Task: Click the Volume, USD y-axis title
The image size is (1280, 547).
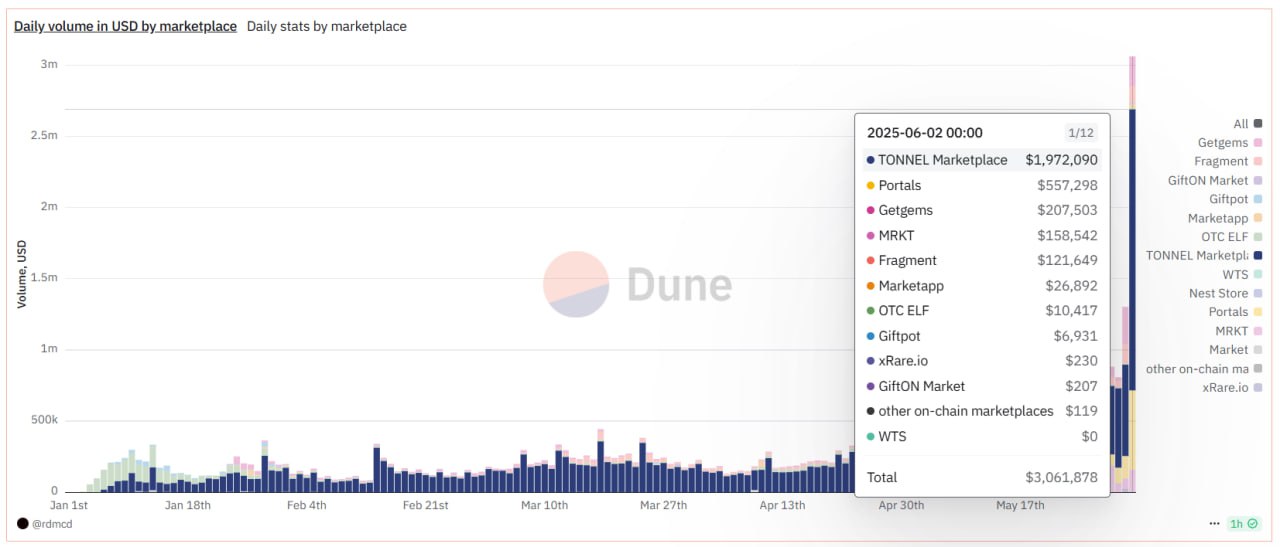Action: (21, 273)
